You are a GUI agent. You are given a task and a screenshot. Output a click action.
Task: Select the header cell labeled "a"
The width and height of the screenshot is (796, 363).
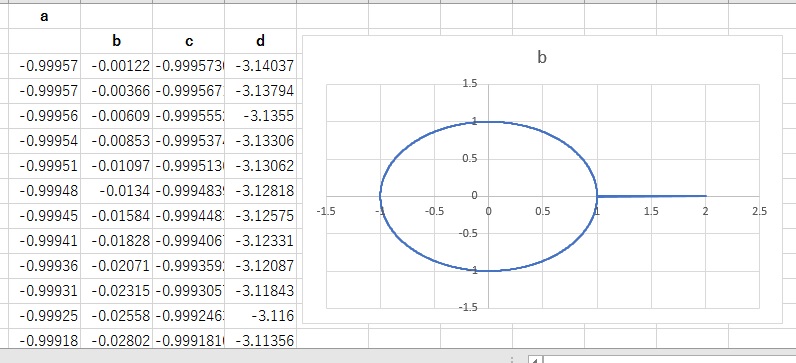[44, 17]
